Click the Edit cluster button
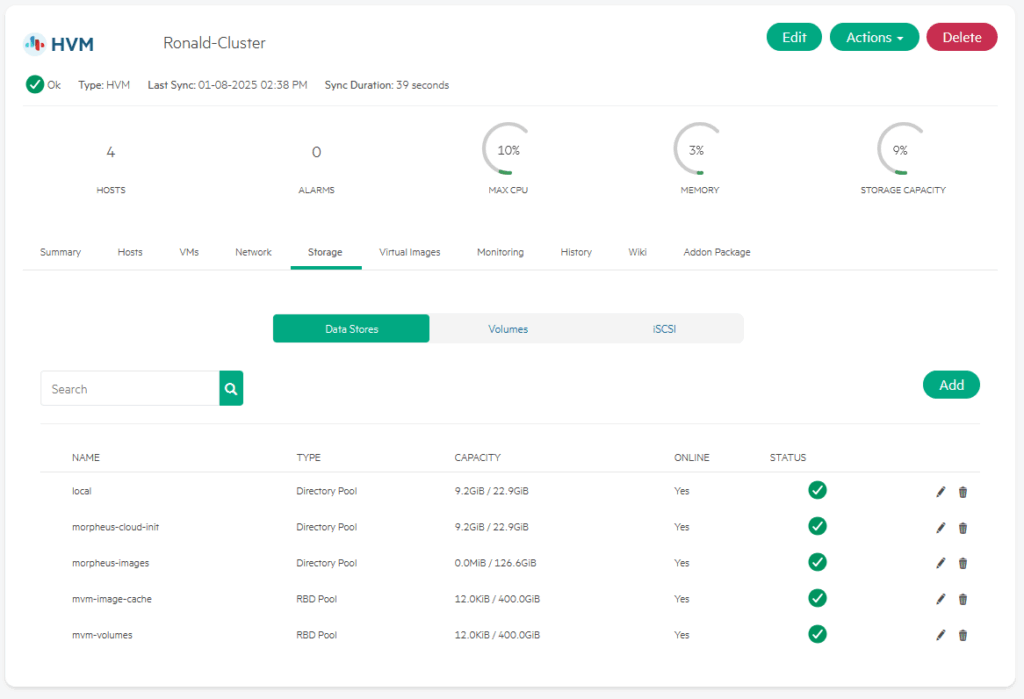 pyautogui.click(x=794, y=37)
